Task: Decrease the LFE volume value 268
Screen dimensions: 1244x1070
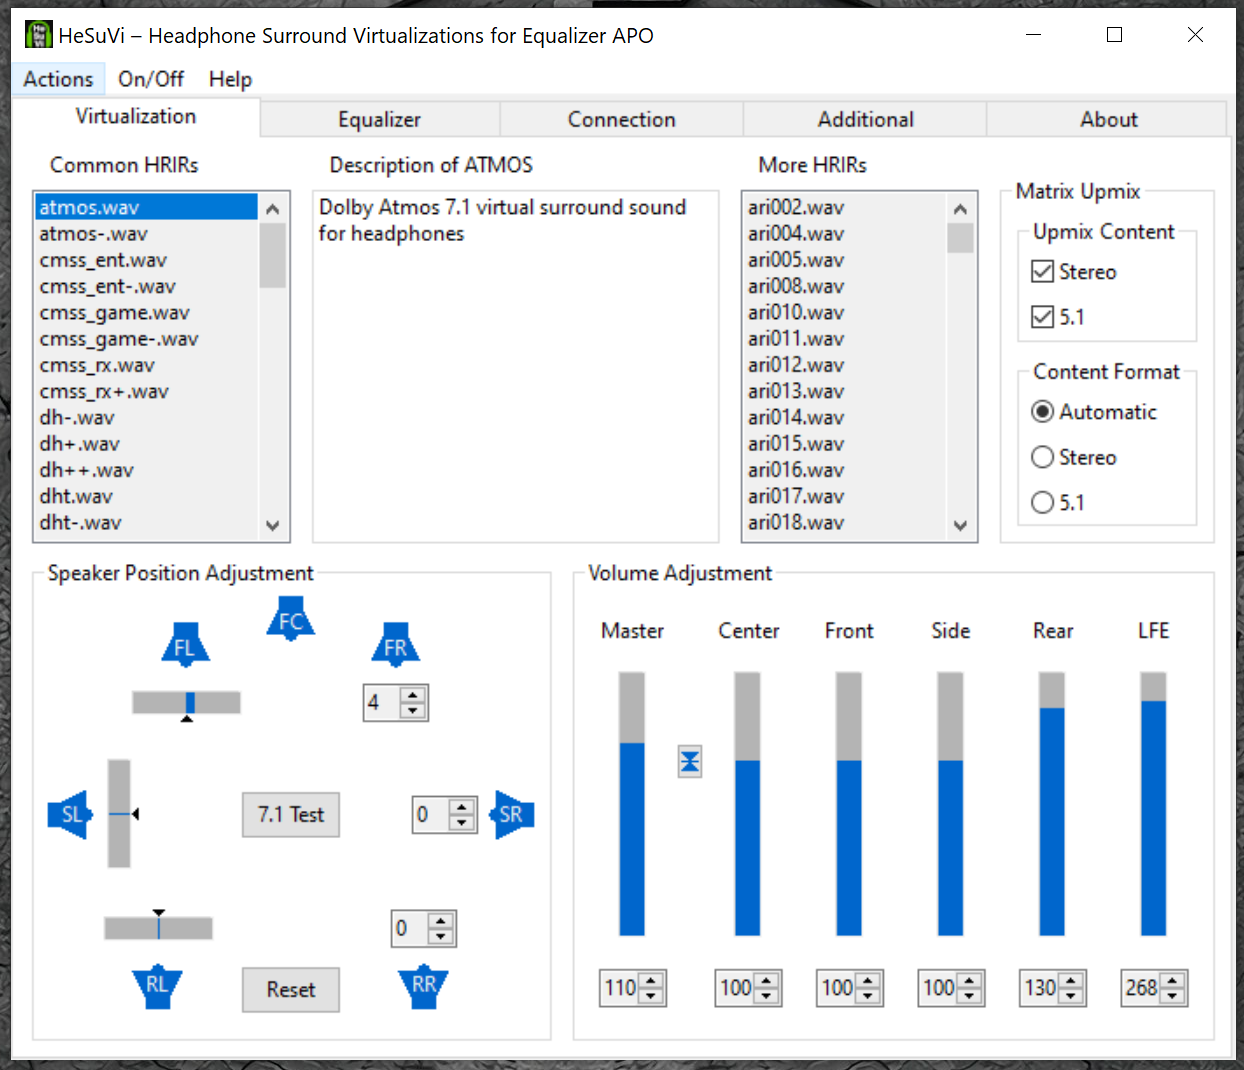Action: [x=1173, y=996]
